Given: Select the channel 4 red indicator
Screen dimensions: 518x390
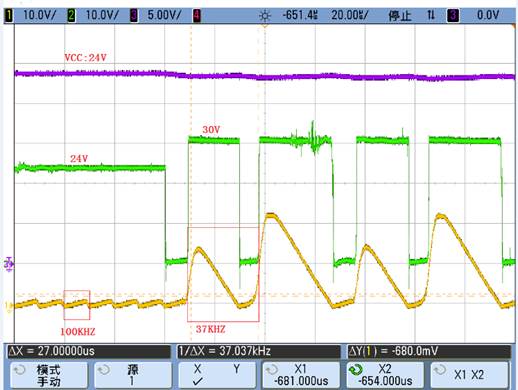Looking at the screenshot, I should 197,15.
